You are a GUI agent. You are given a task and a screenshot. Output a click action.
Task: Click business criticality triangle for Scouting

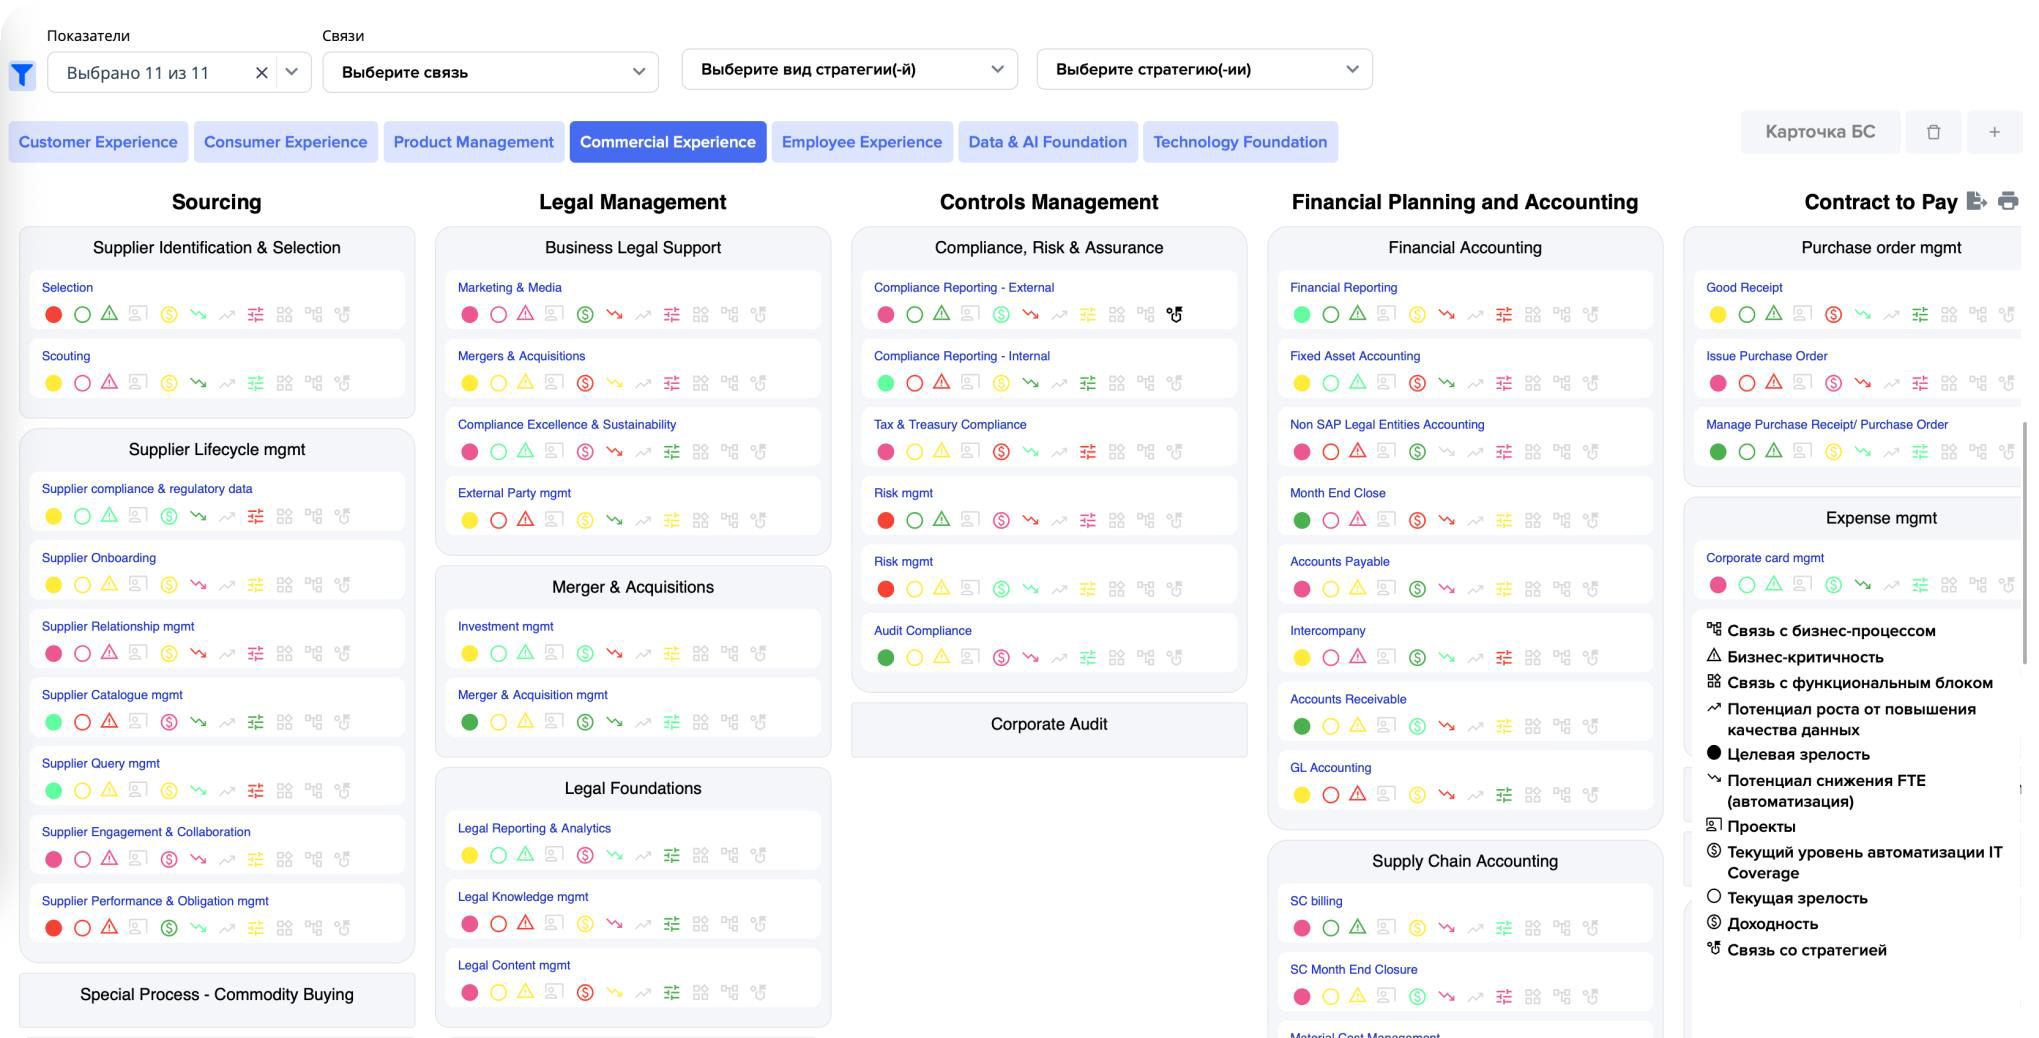pos(110,382)
